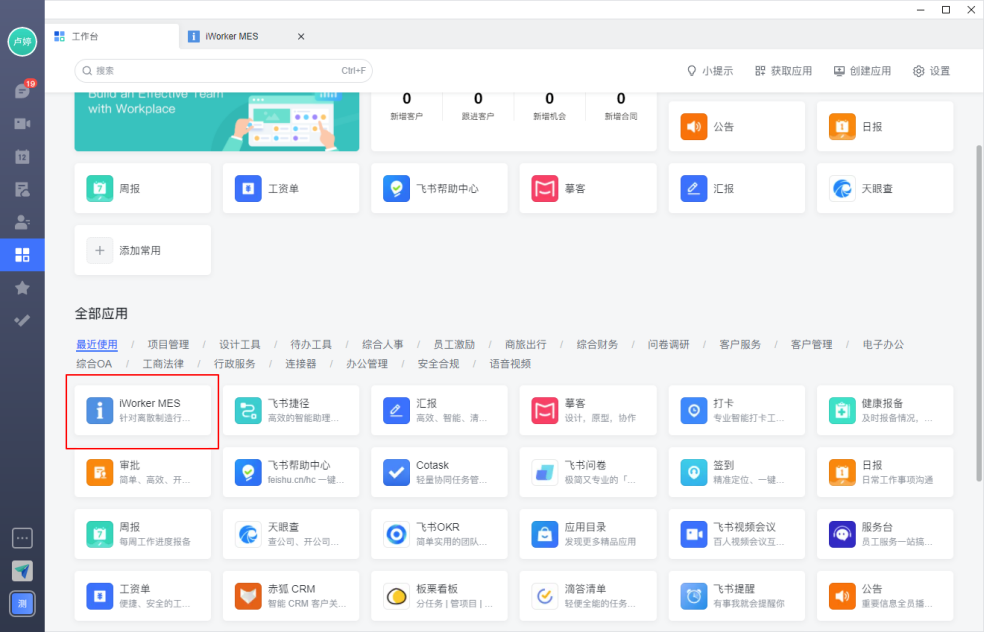
Task: Select the 待办工具 category
Action: [x=311, y=345]
